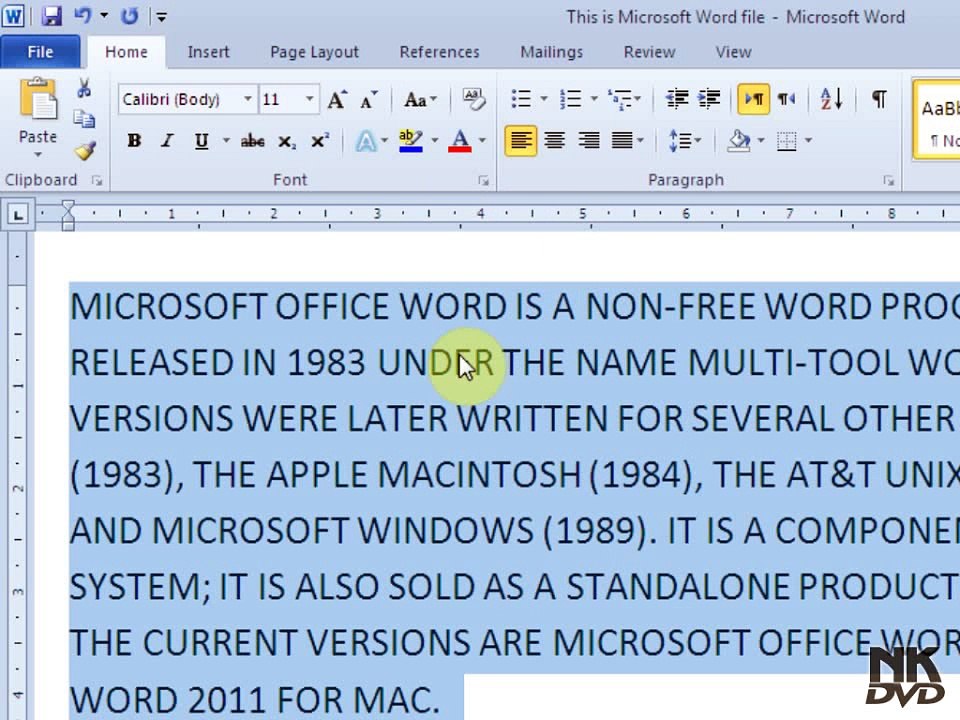Open the Font dialog launcher
The height and width of the screenshot is (720, 960).
tap(484, 181)
